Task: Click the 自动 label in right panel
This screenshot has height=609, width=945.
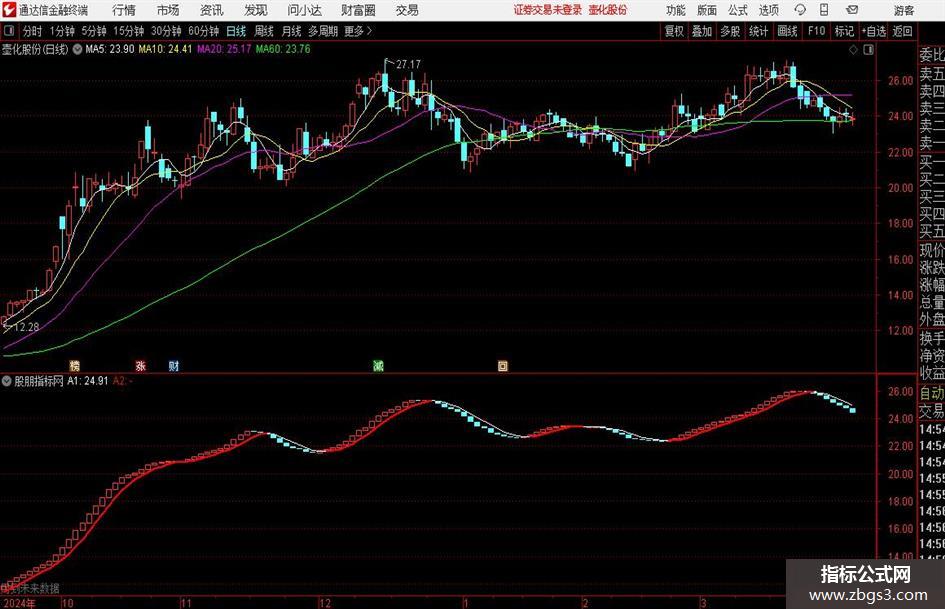Action: click(x=932, y=393)
